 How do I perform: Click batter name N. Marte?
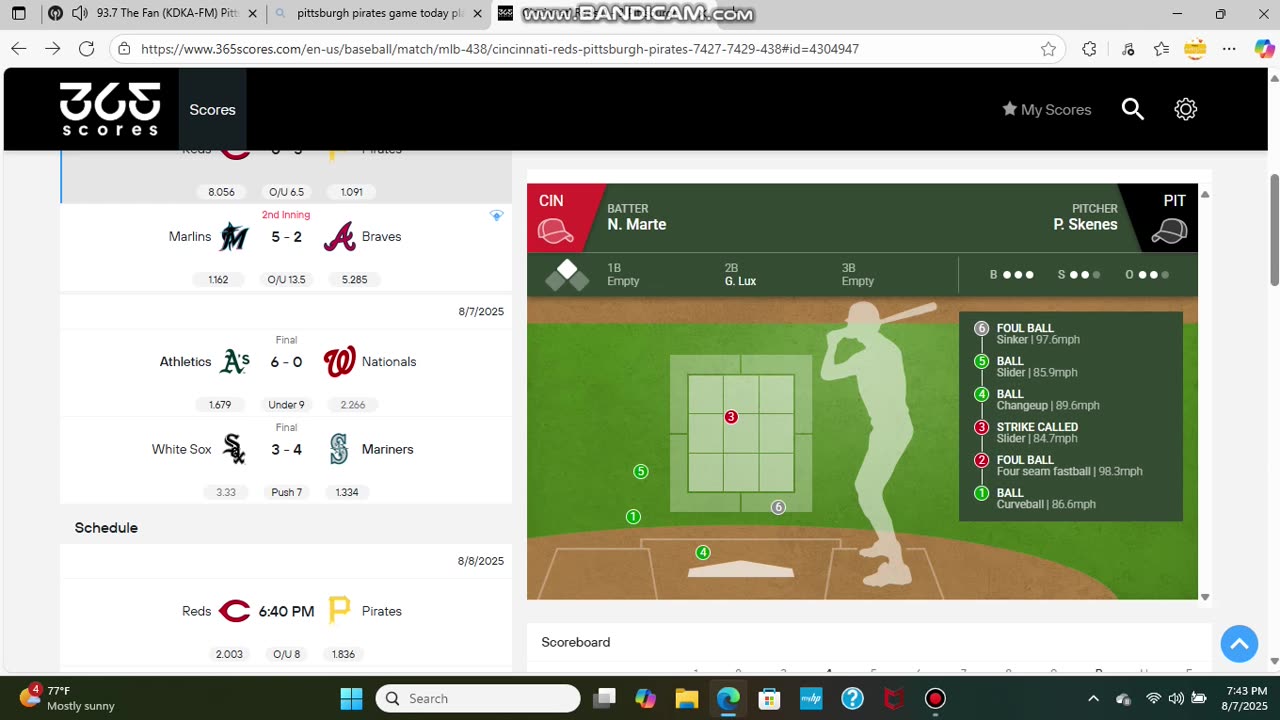click(x=636, y=225)
